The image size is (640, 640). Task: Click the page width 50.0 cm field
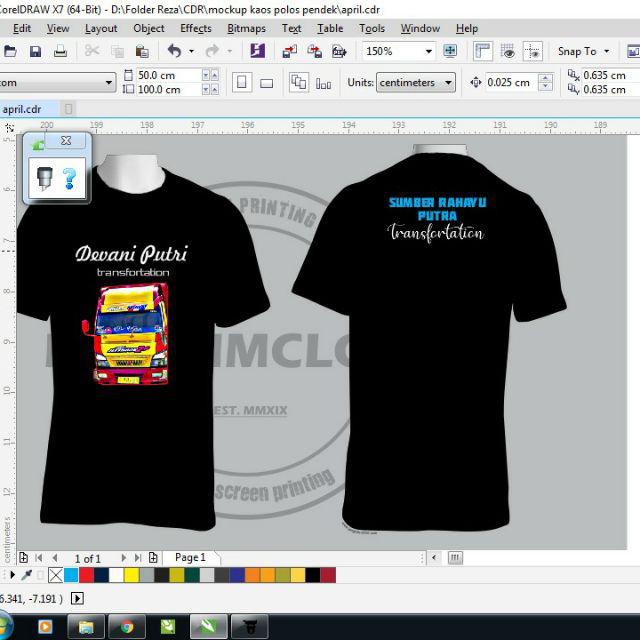[x=169, y=76]
